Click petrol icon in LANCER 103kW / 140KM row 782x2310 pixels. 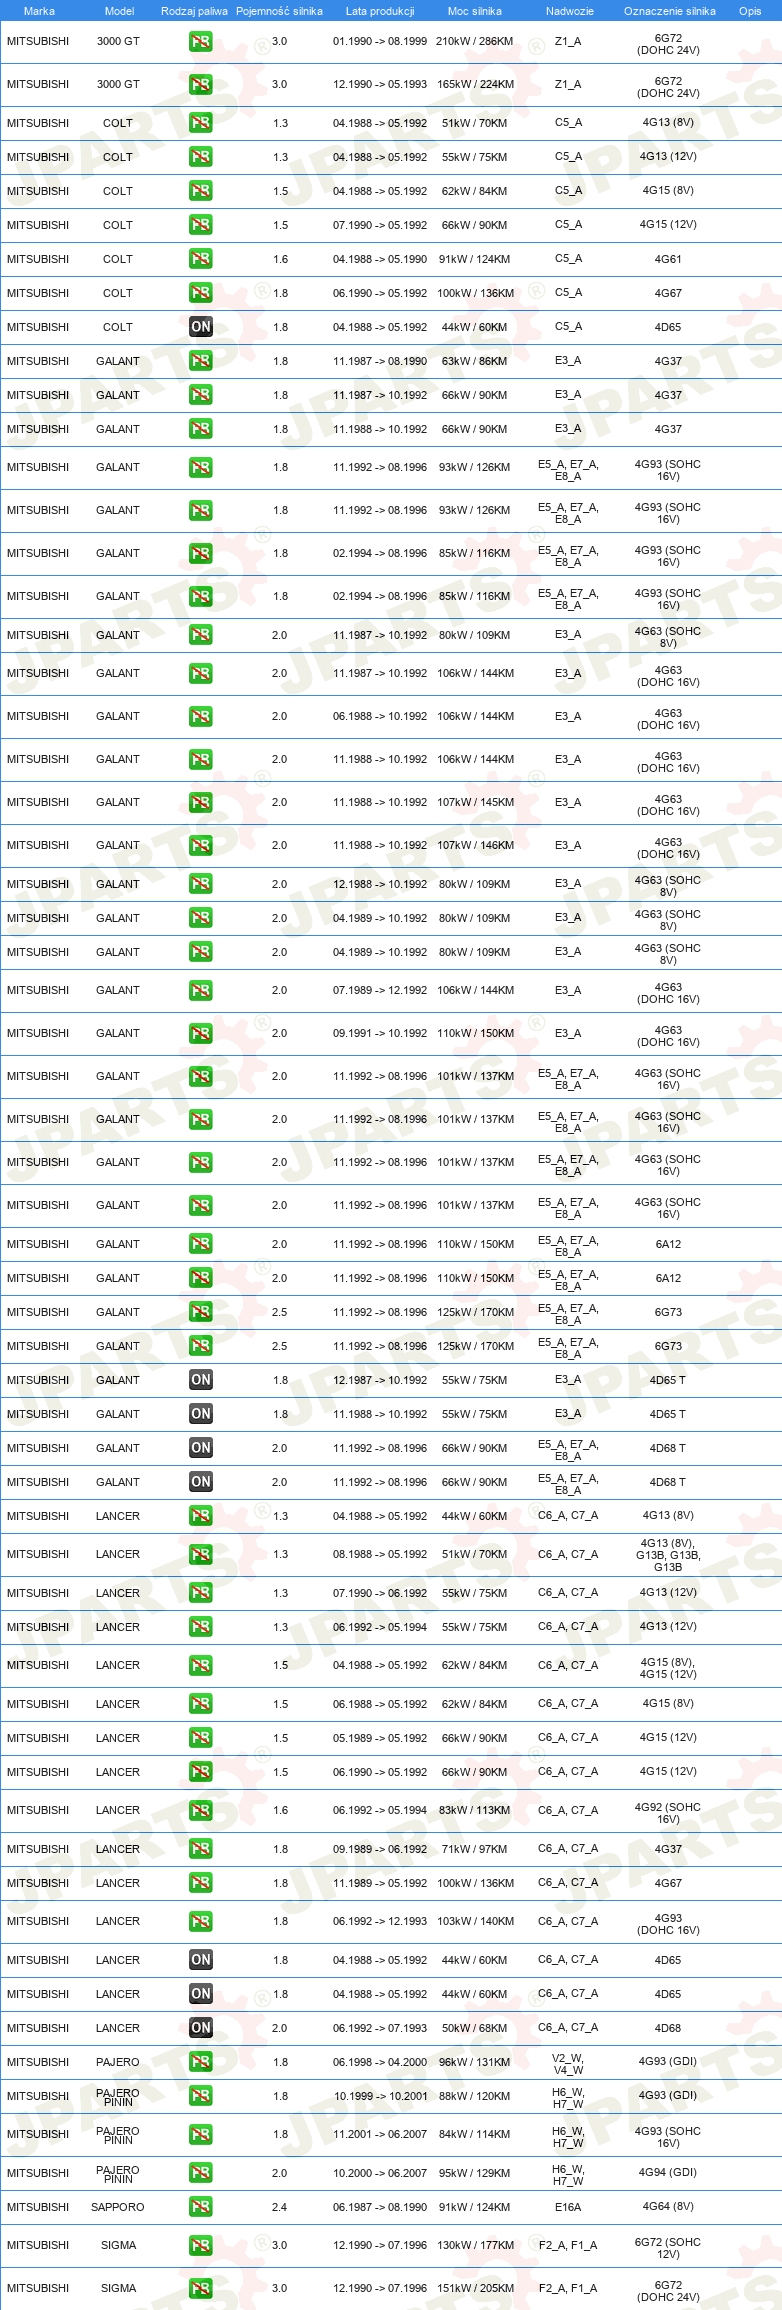pyautogui.click(x=200, y=1922)
